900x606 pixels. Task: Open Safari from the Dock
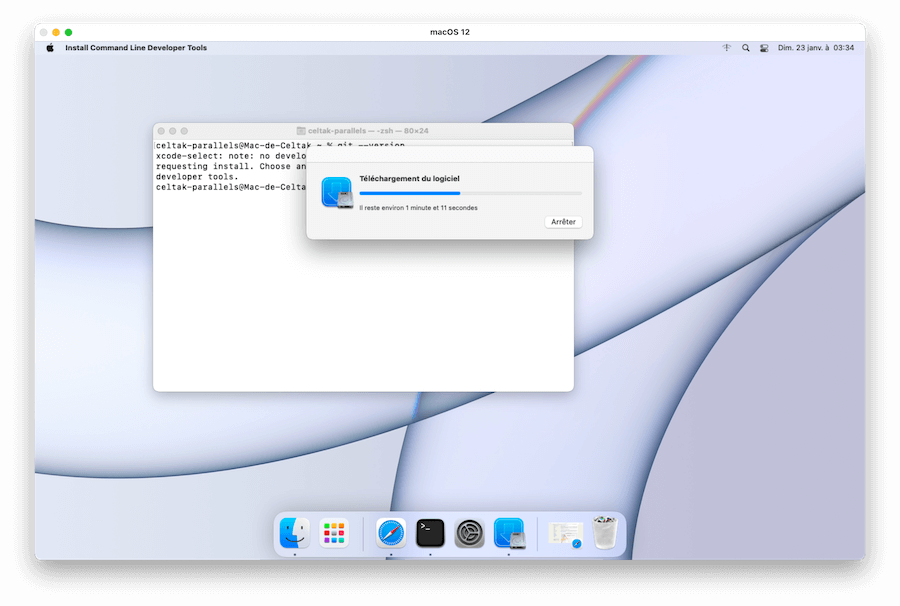(389, 533)
